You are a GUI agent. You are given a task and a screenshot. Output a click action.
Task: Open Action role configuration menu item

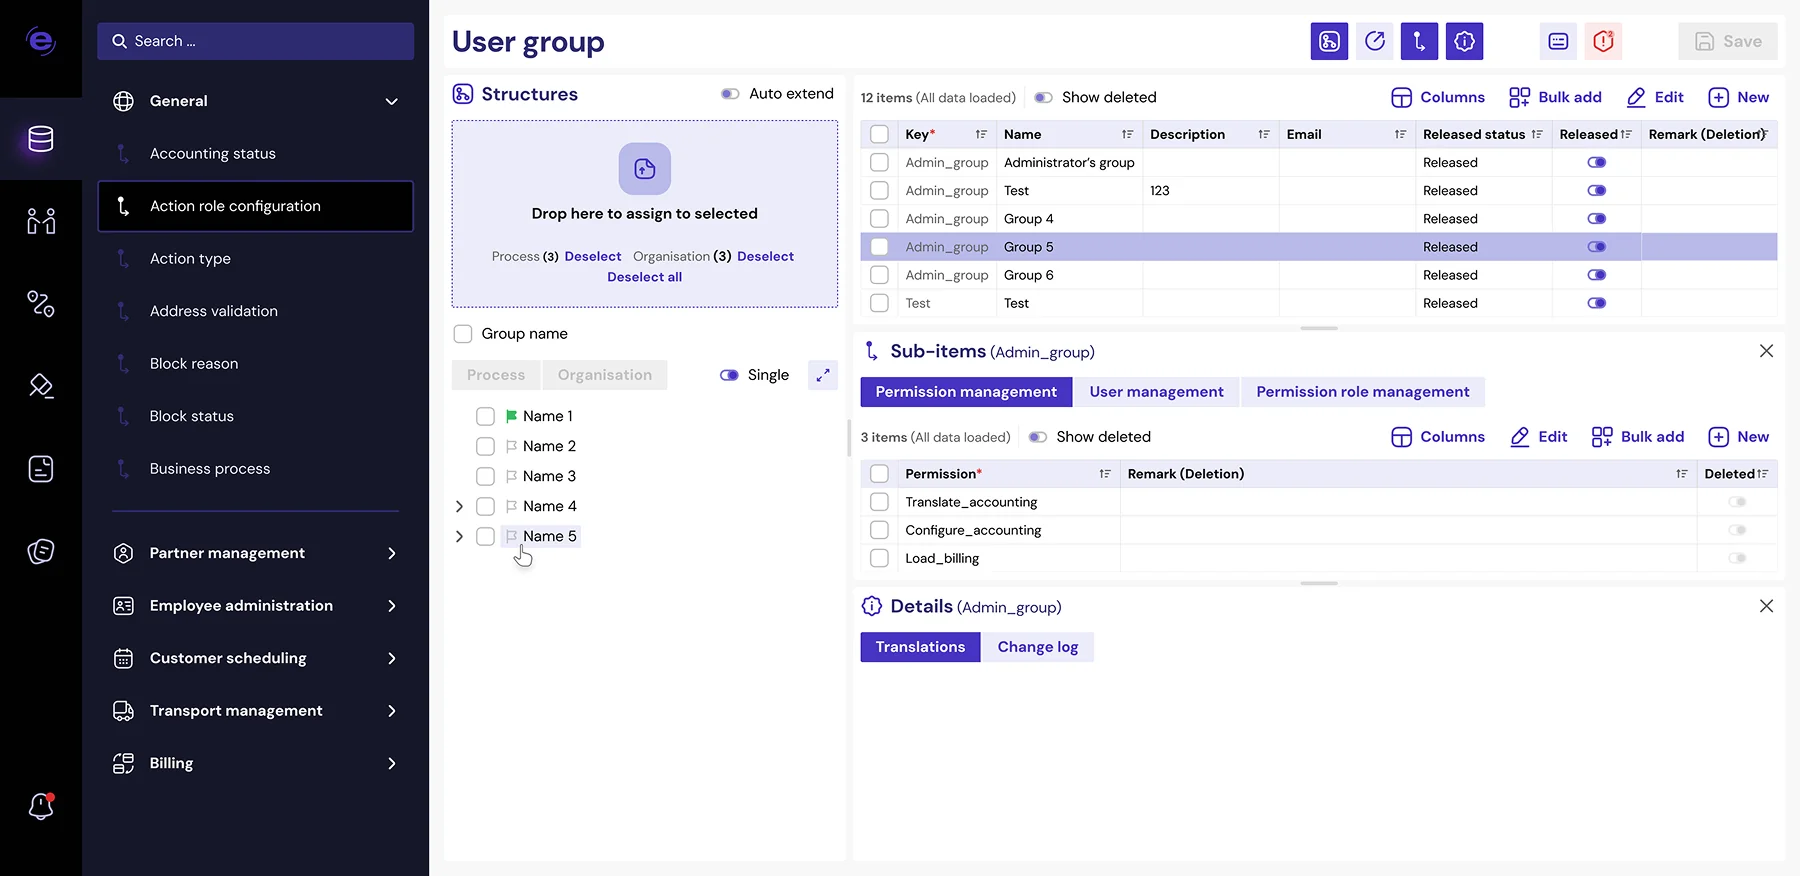(x=255, y=206)
